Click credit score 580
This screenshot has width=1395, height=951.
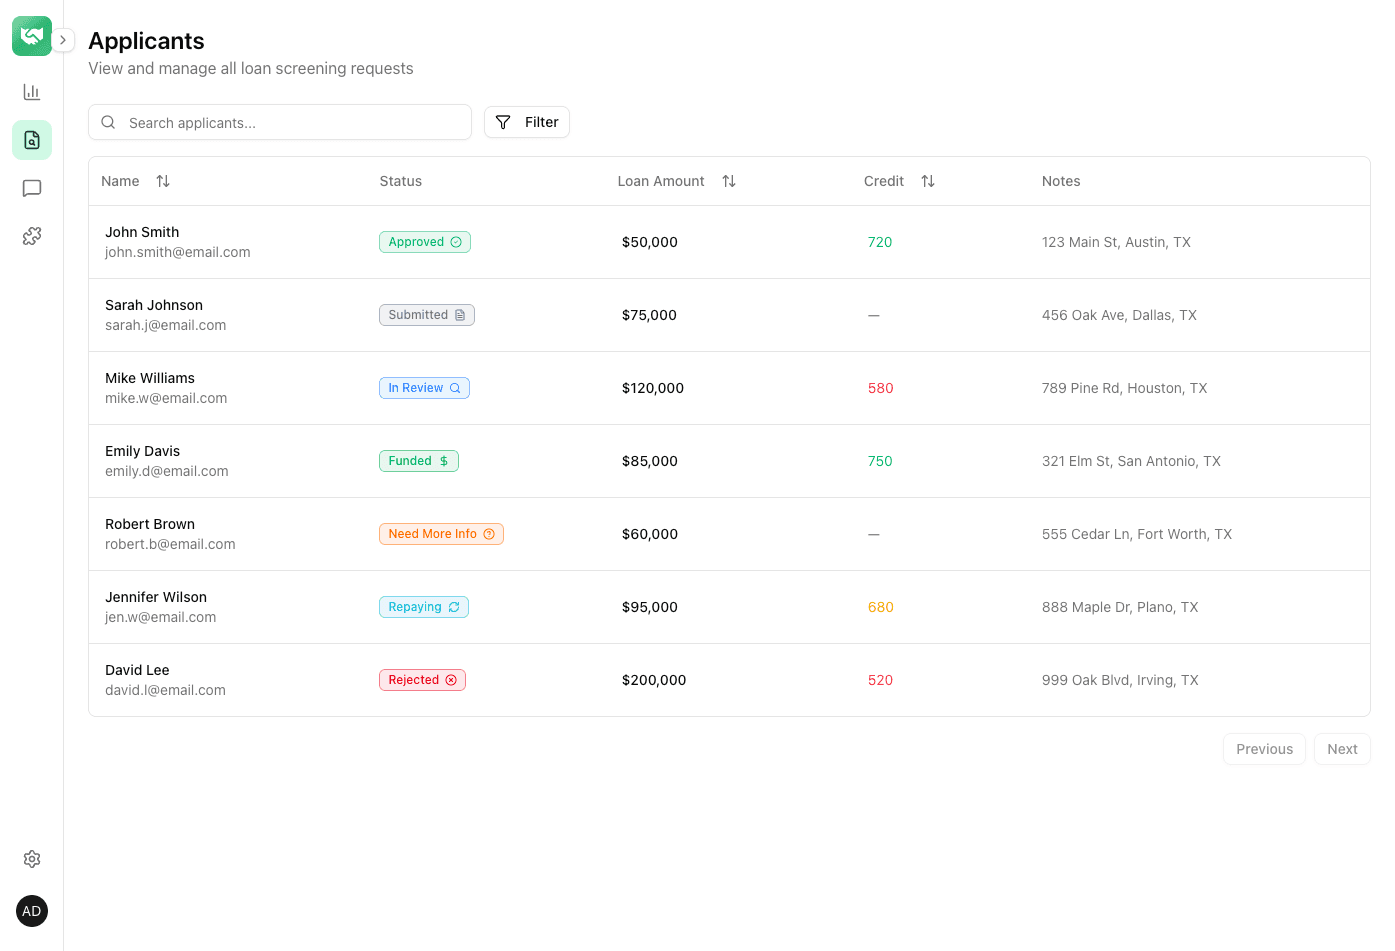(x=881, y=388)
